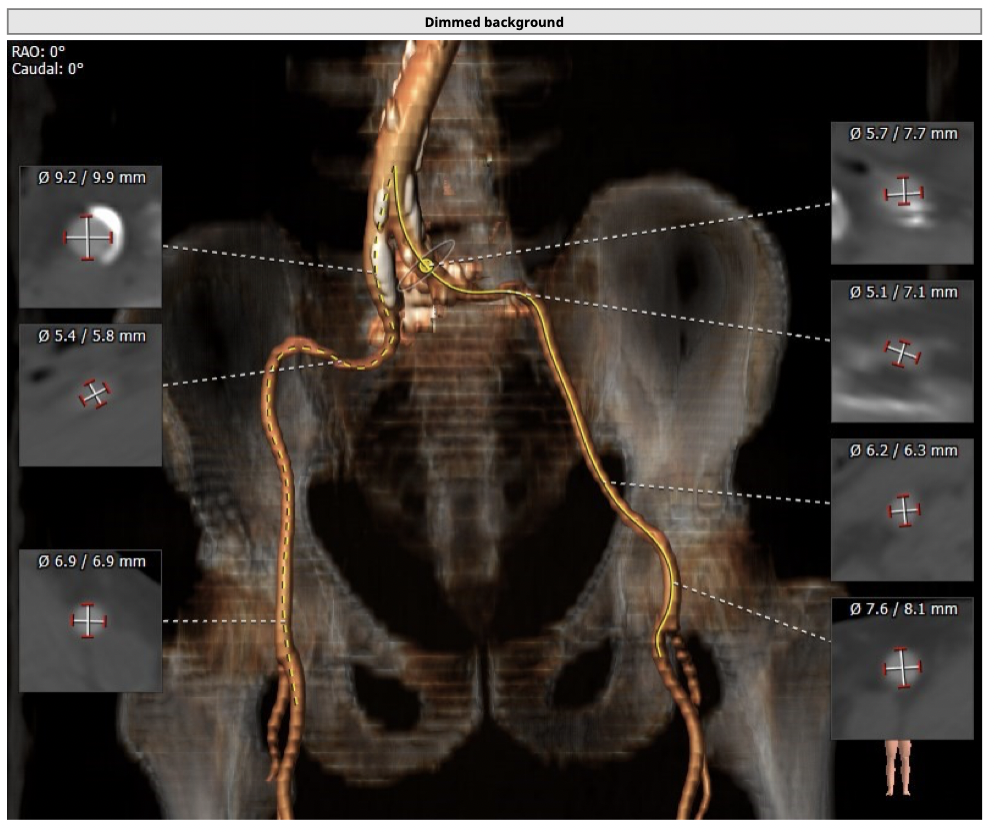Click the crosshair in the 5.7 / 7.7 mm view

tap(904, 192)
